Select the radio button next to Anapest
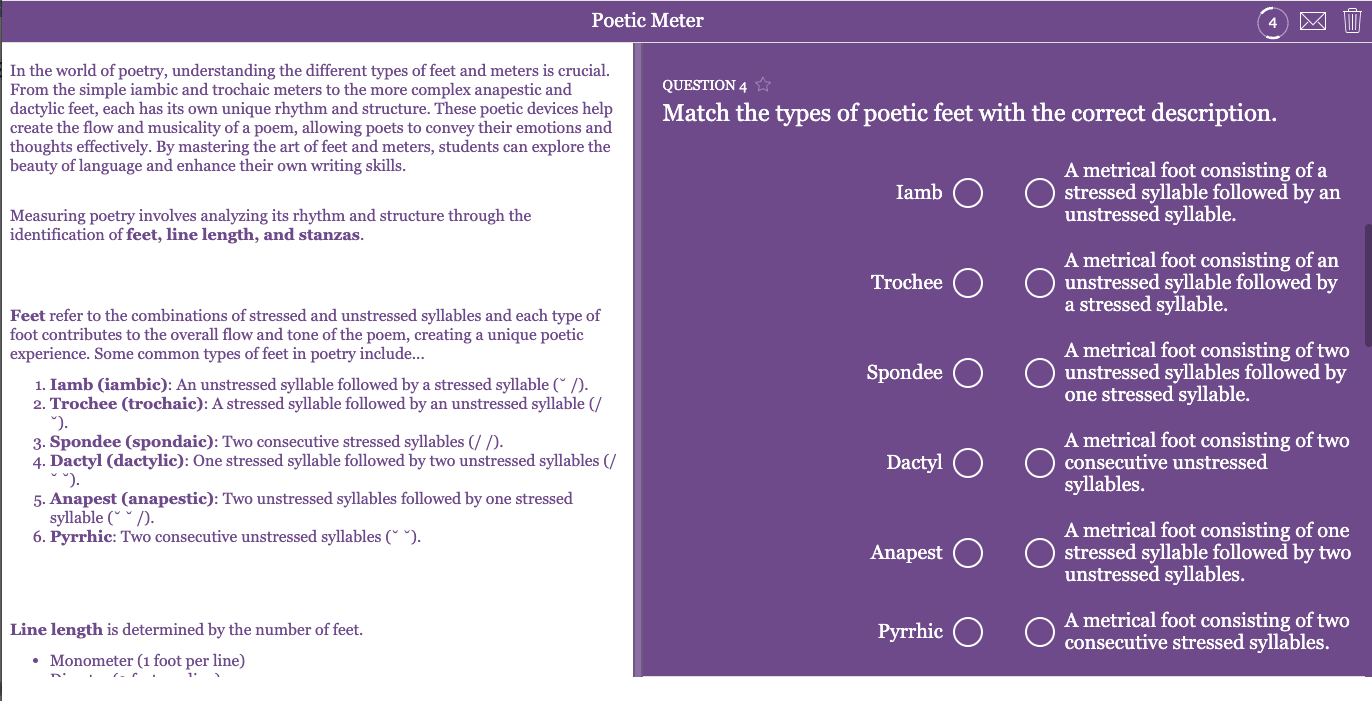The height and width of the screenshot is (701, 1372). tap(967, 552)
